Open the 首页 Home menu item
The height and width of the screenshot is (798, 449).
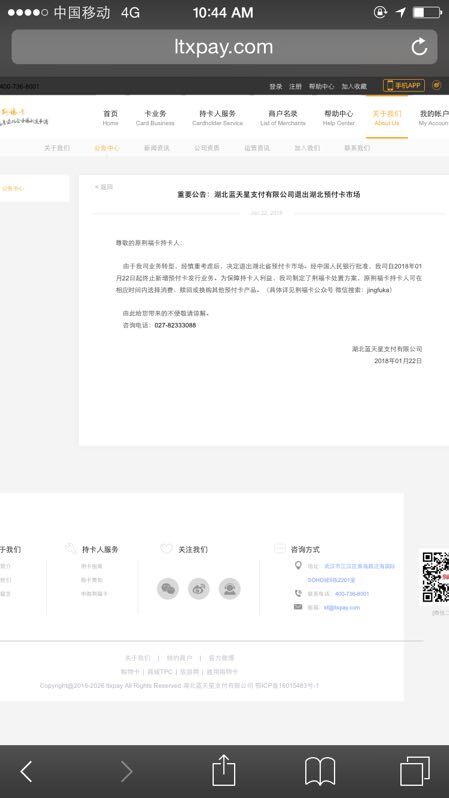[110, 118]
